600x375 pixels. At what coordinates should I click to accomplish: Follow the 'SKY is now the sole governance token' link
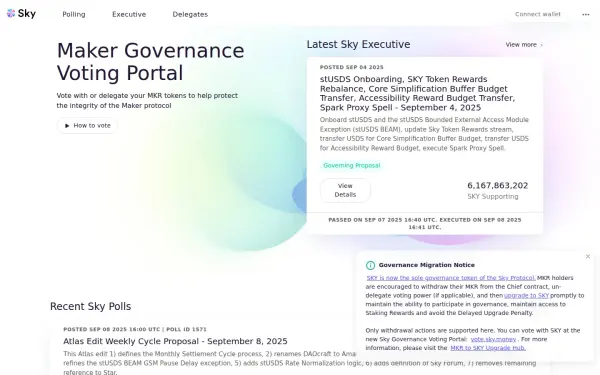click(x=451, y=278)
